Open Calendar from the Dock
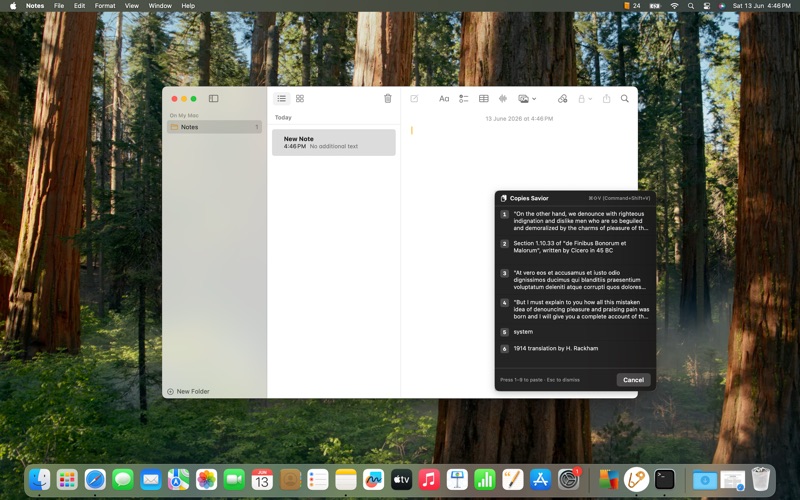 click(x=262, y=480)
